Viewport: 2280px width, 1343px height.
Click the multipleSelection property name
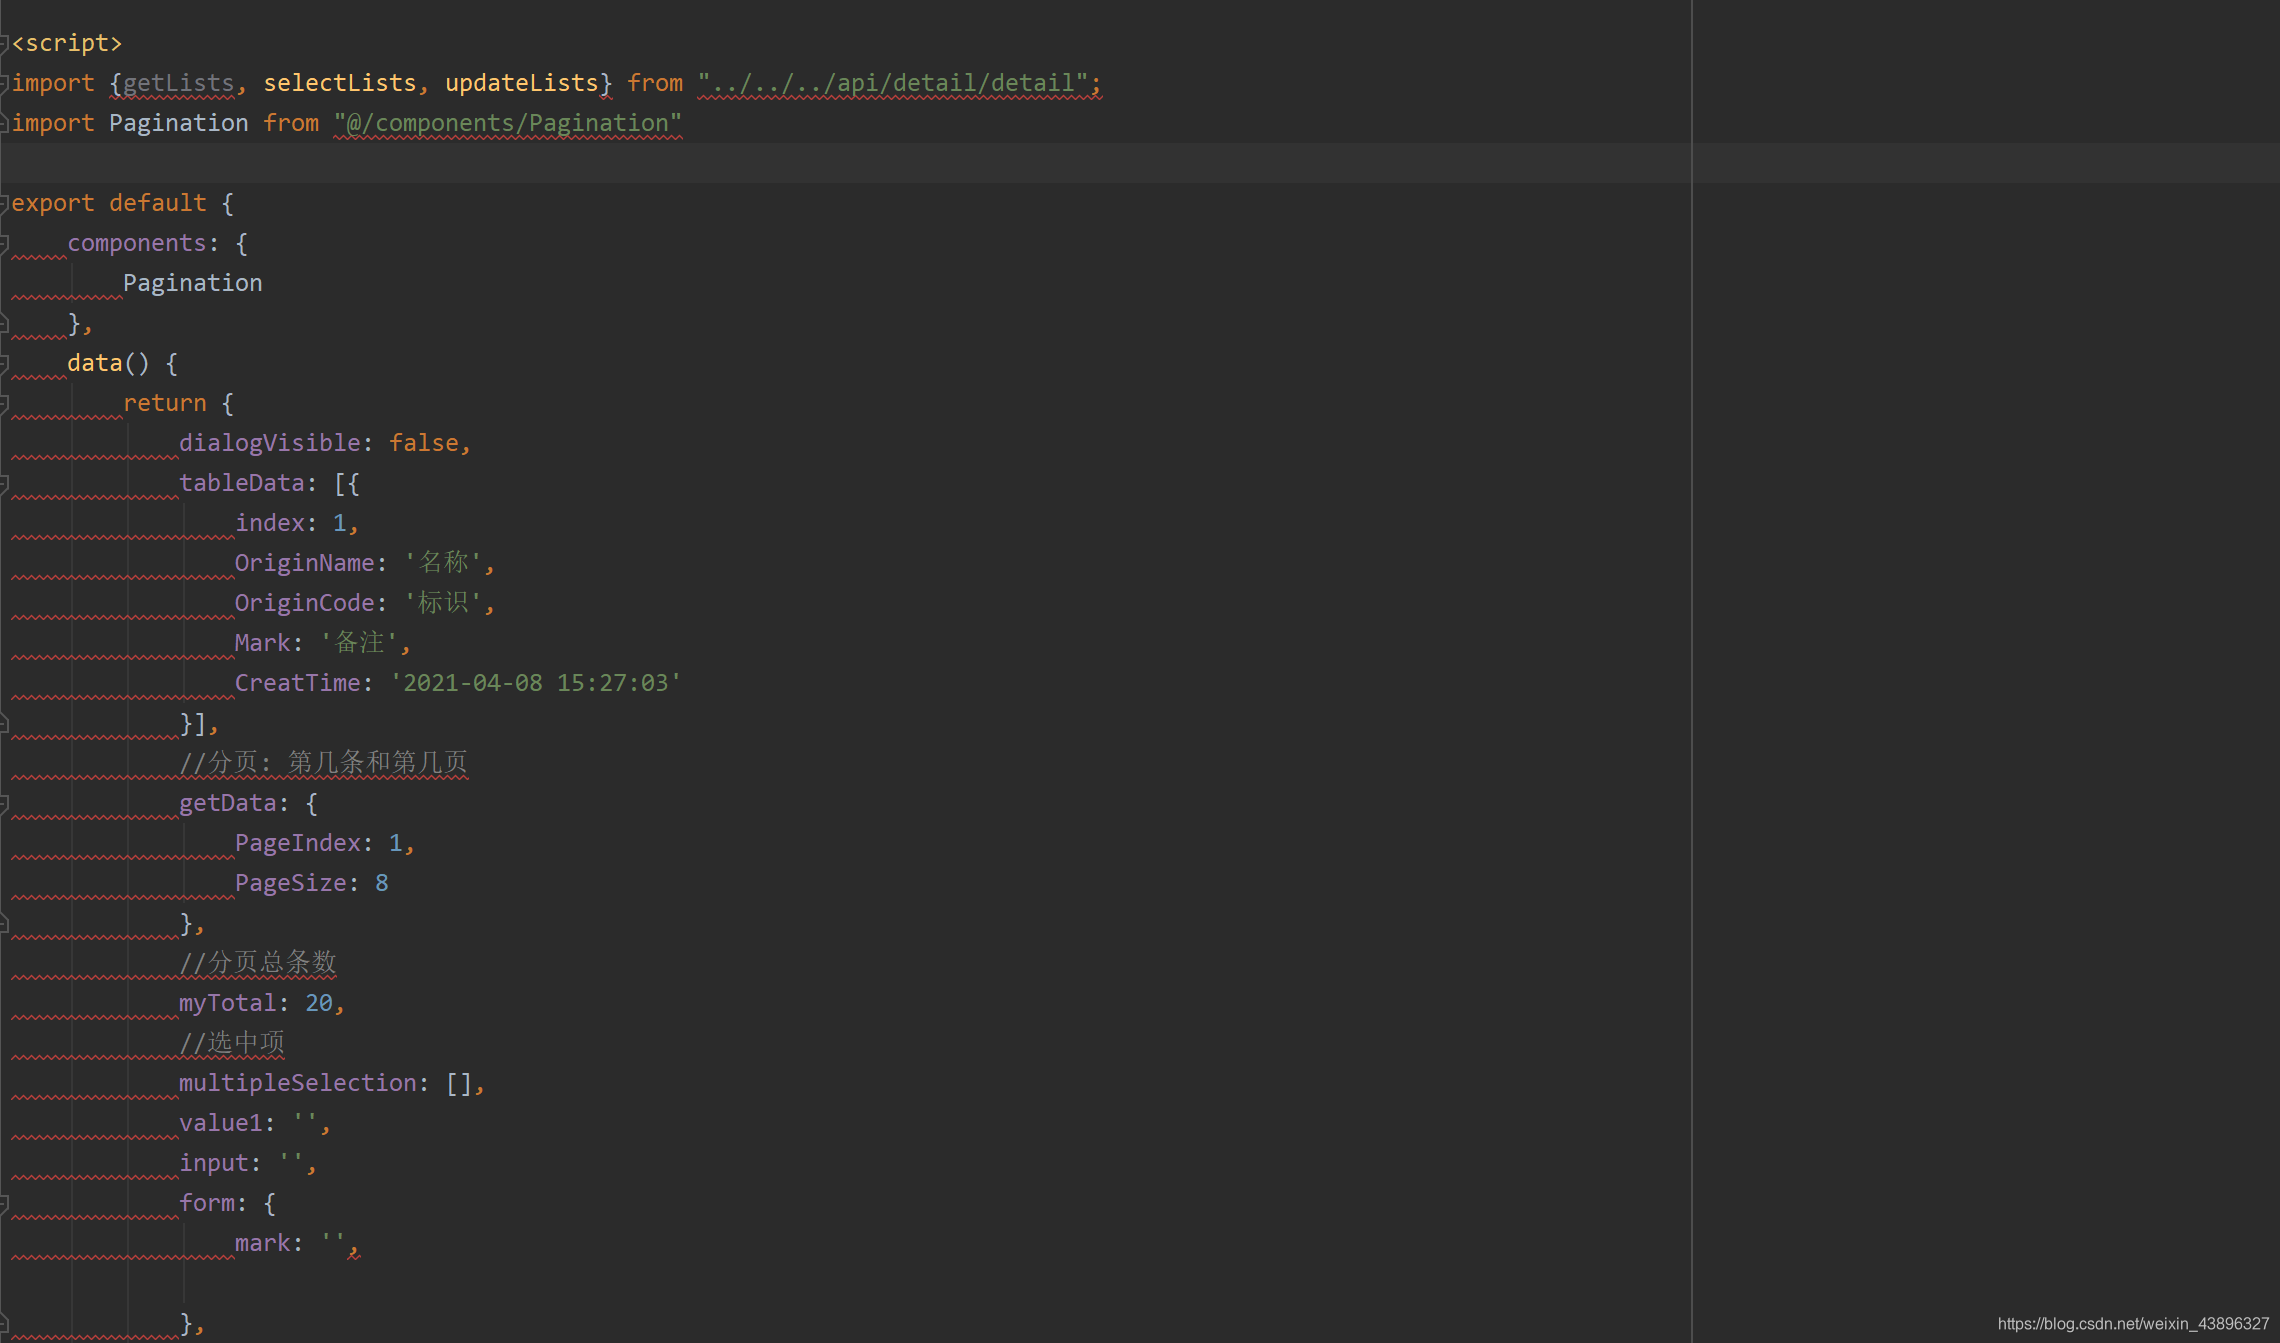297,1083
